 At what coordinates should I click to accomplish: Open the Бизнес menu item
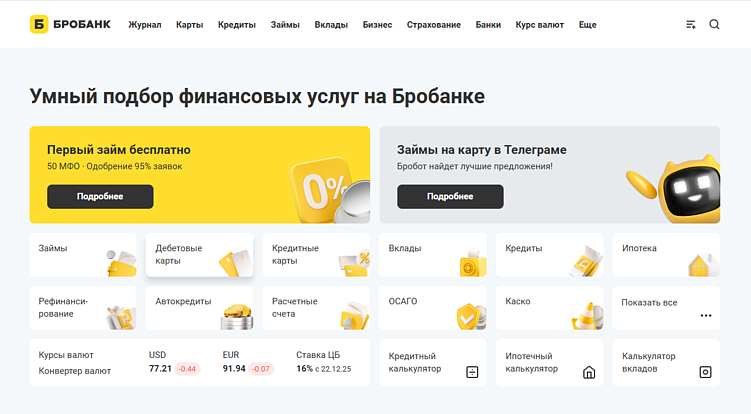[377, 25]
